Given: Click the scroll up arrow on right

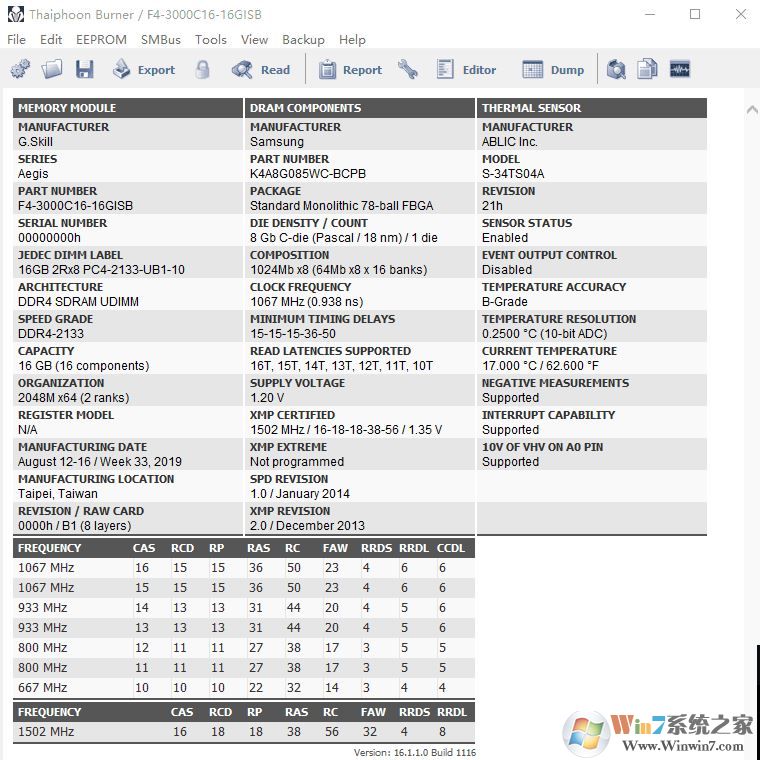Looking at the screenshot, I should coord(752,110).
